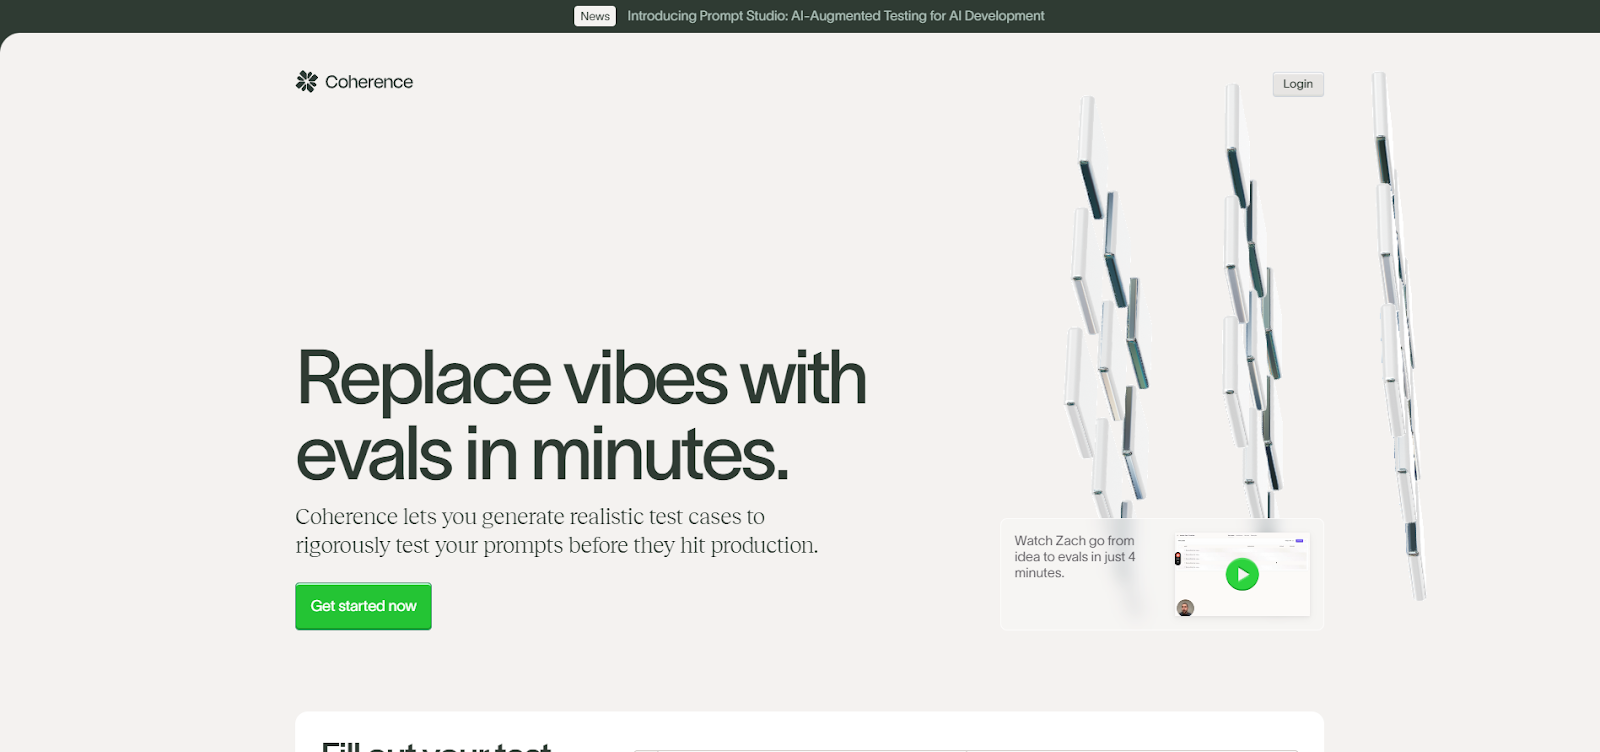Screen dimensions: 1600x752
Task: Click the Login button
Action: coord(1298,84)
